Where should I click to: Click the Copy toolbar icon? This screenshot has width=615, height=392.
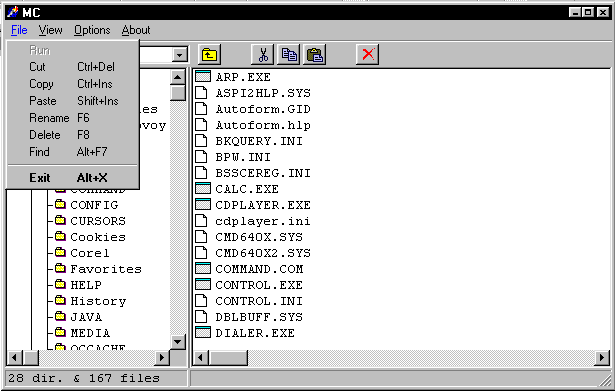[289, 55]
